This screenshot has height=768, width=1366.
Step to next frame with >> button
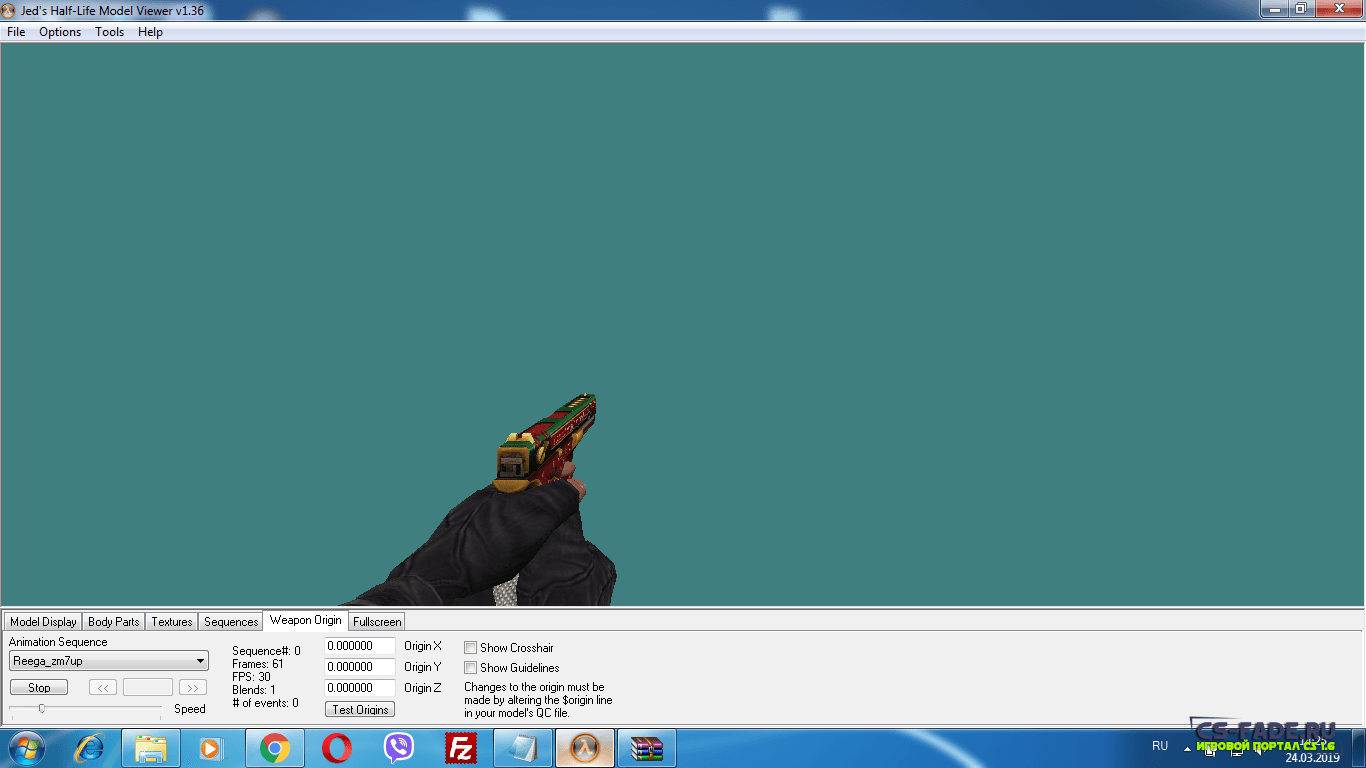click(192, 688)
